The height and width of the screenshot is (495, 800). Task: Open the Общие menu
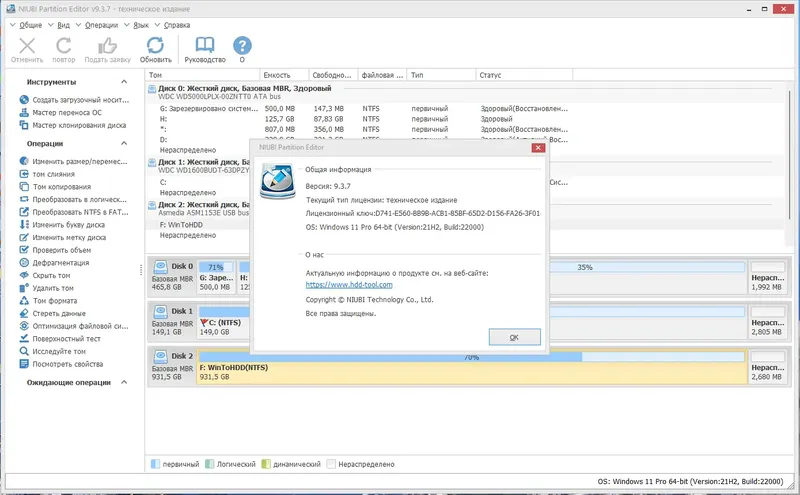31,25
